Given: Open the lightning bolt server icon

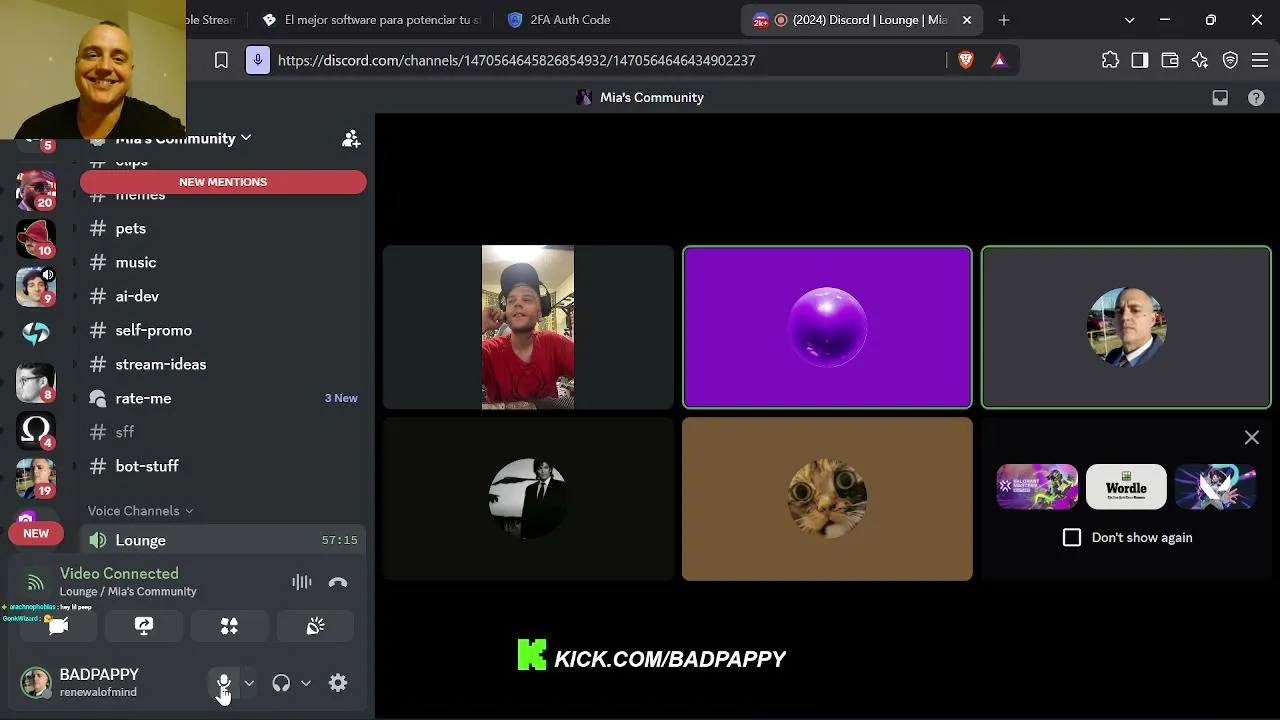Looking at the screenshot, I should point(36,333).
